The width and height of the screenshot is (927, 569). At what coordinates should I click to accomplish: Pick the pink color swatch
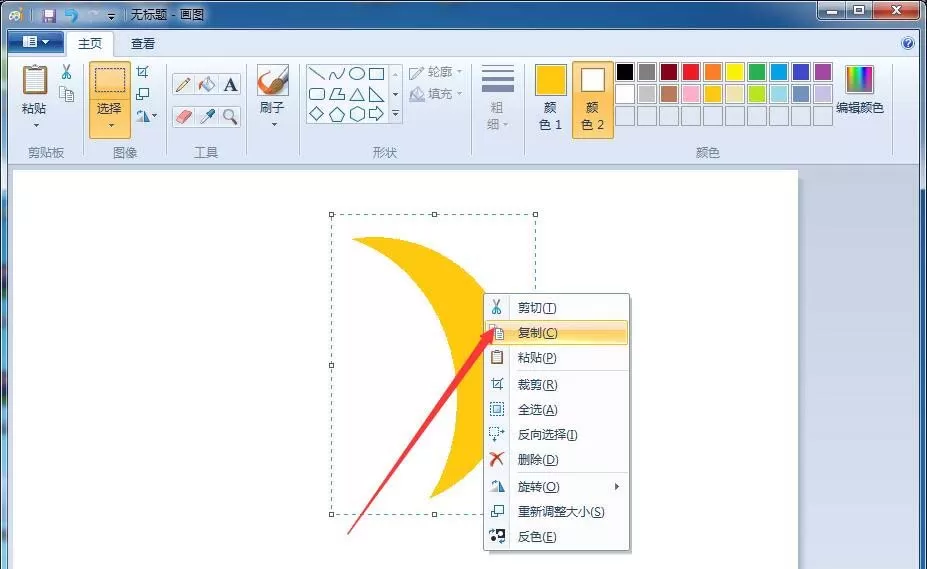pyautogui.click(x=691, y=93)
